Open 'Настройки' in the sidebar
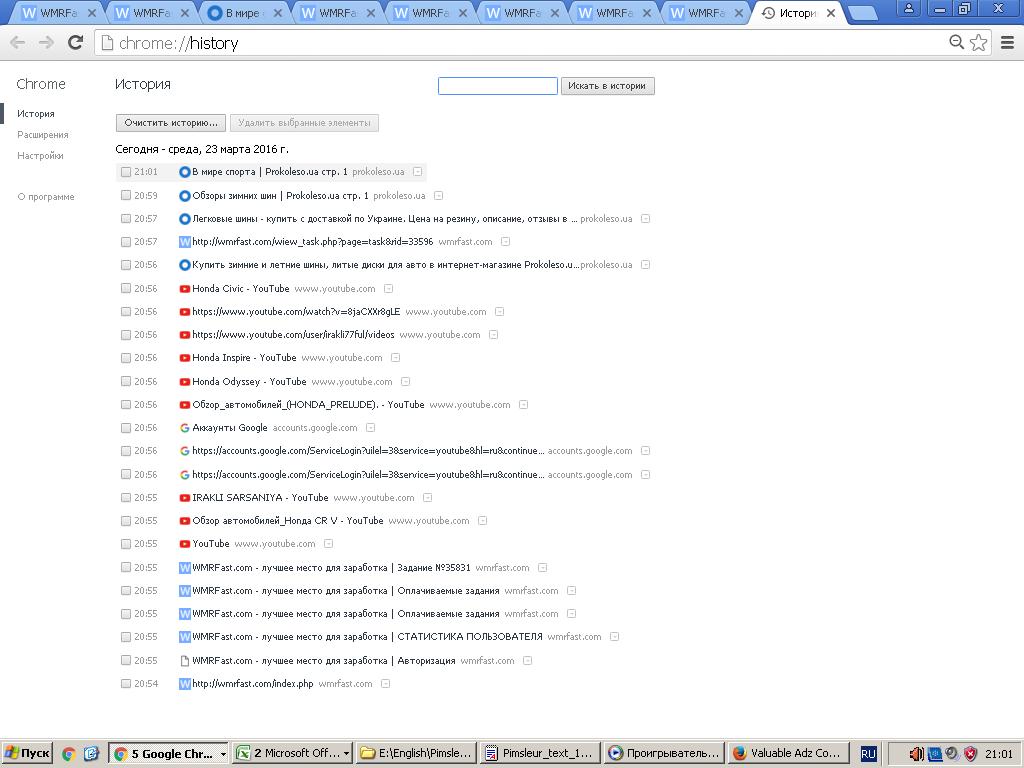1024x768 pixels. (x=40, y=155)
